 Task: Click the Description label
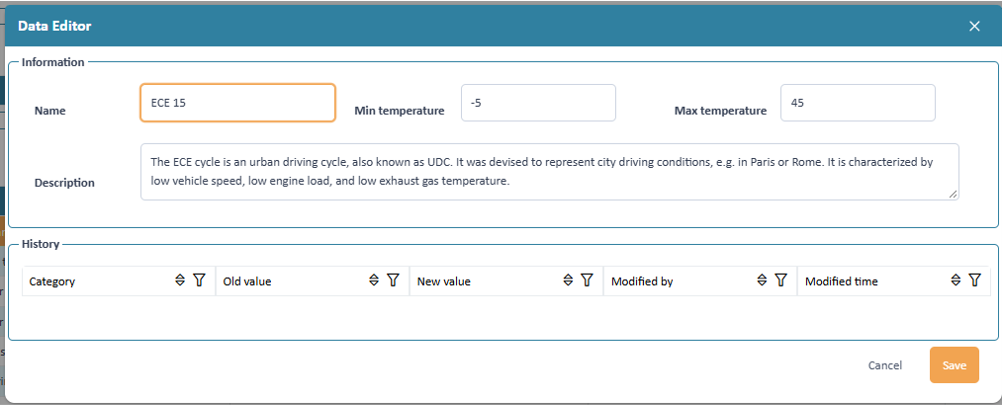pos(65,183)
